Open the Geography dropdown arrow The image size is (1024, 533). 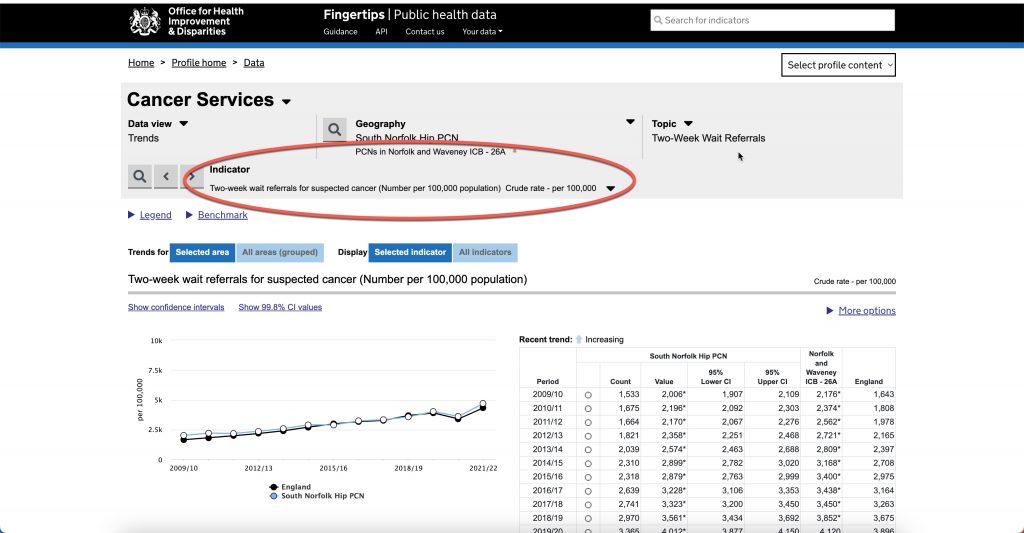click(x=630, y=122)
